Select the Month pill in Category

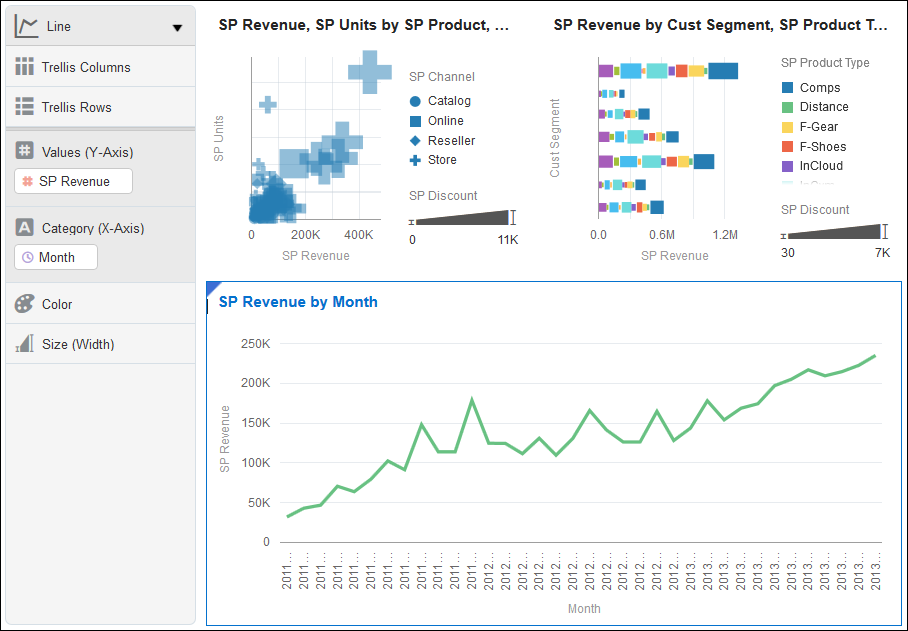pyautogui.click(x=56, y=257)
